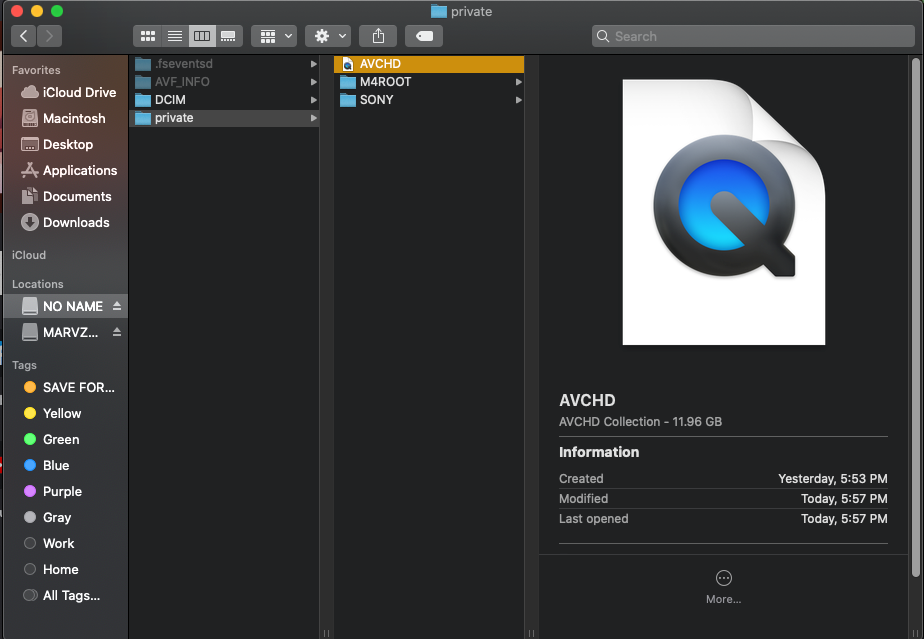Open Downloads in Favorites sidebar
The image size is (924, 639).
pyautogui.click(x=75, y=222)
